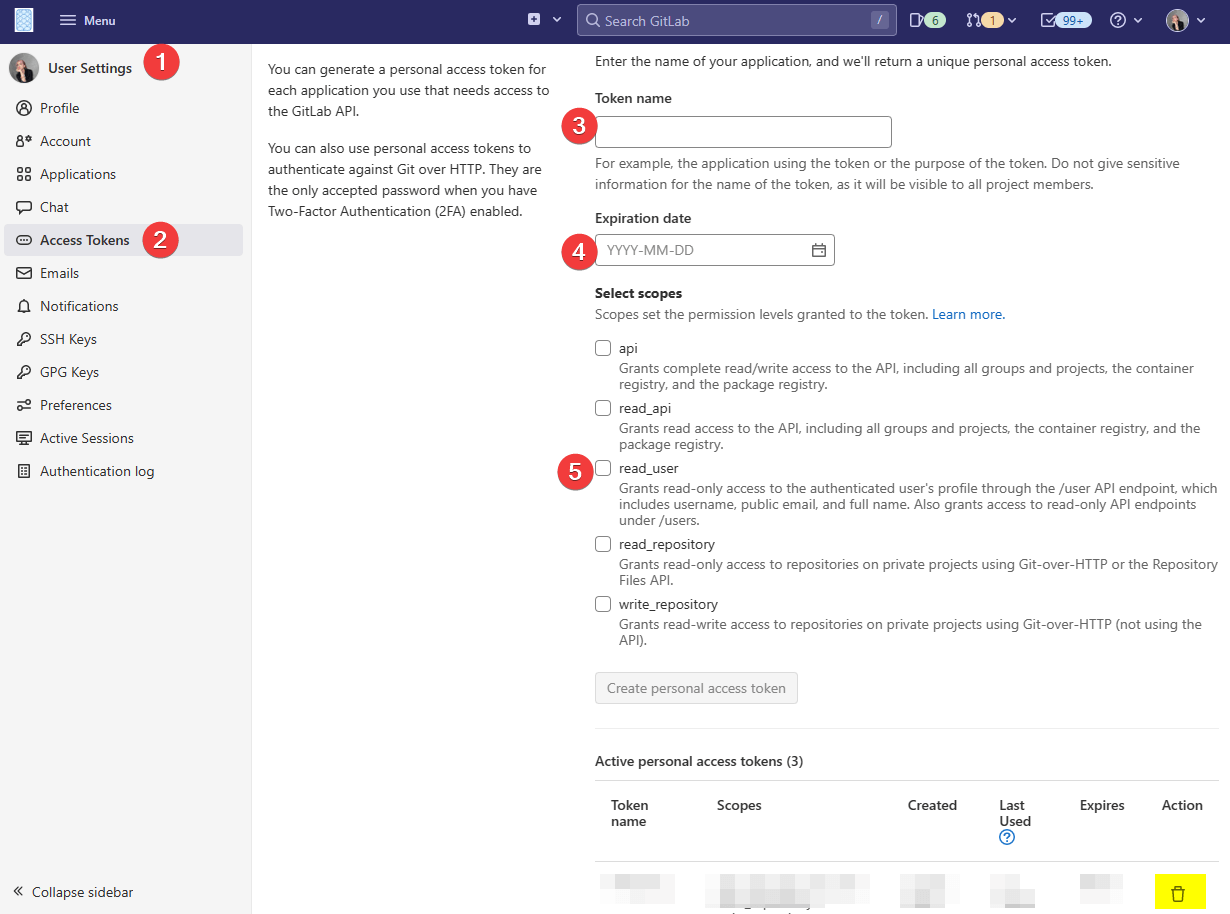Open the search field in the top bar
Viewport: 1230px width, 914px height.
click(736, 20)
